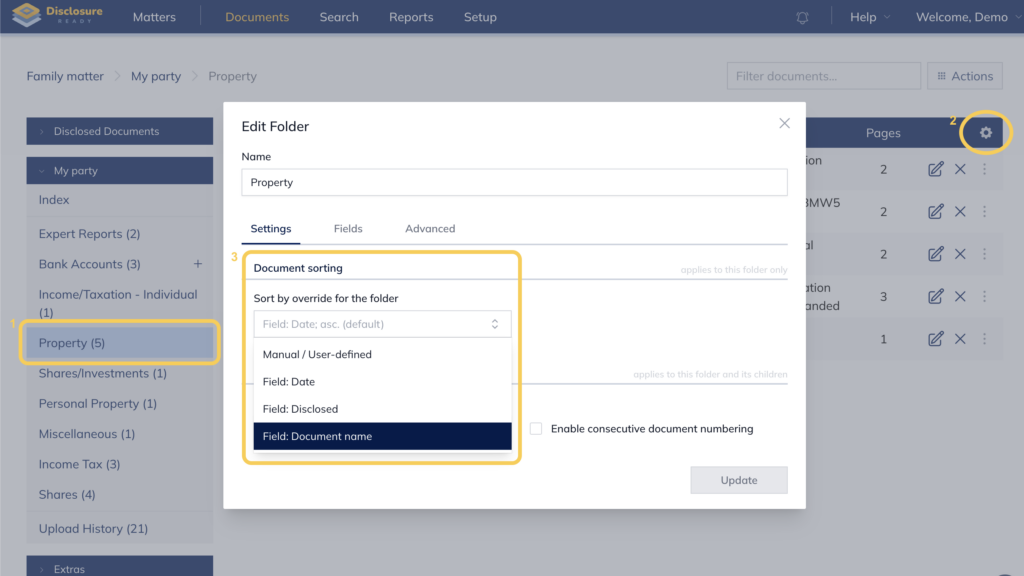The height and width of the screenshot is (576, 1024).
Task: Switch to the Fields tab
Action: pos(348,229)
